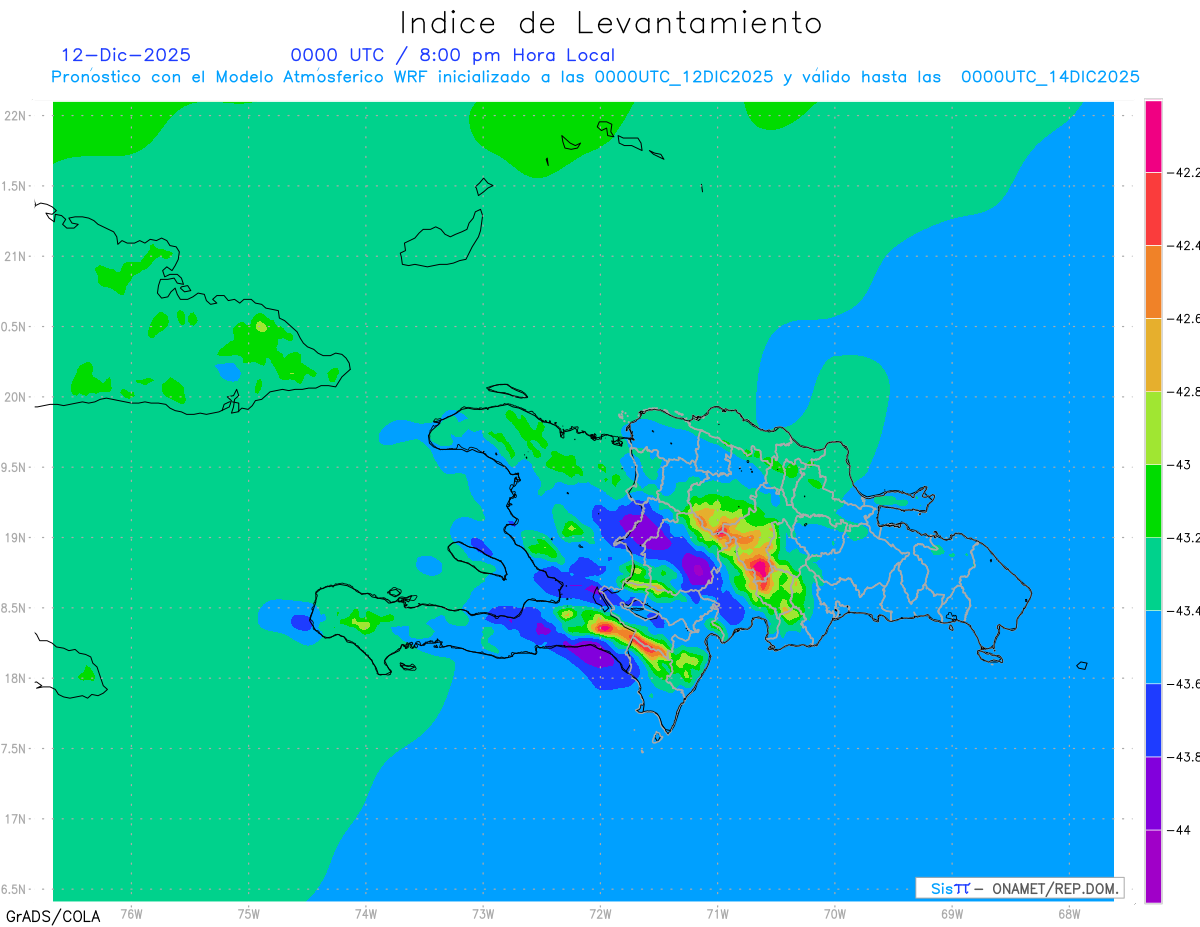Image resolution: width=1200 pixels, height=927 pixels.
Task: Click the '75W' longitude label
Action: 249,913
